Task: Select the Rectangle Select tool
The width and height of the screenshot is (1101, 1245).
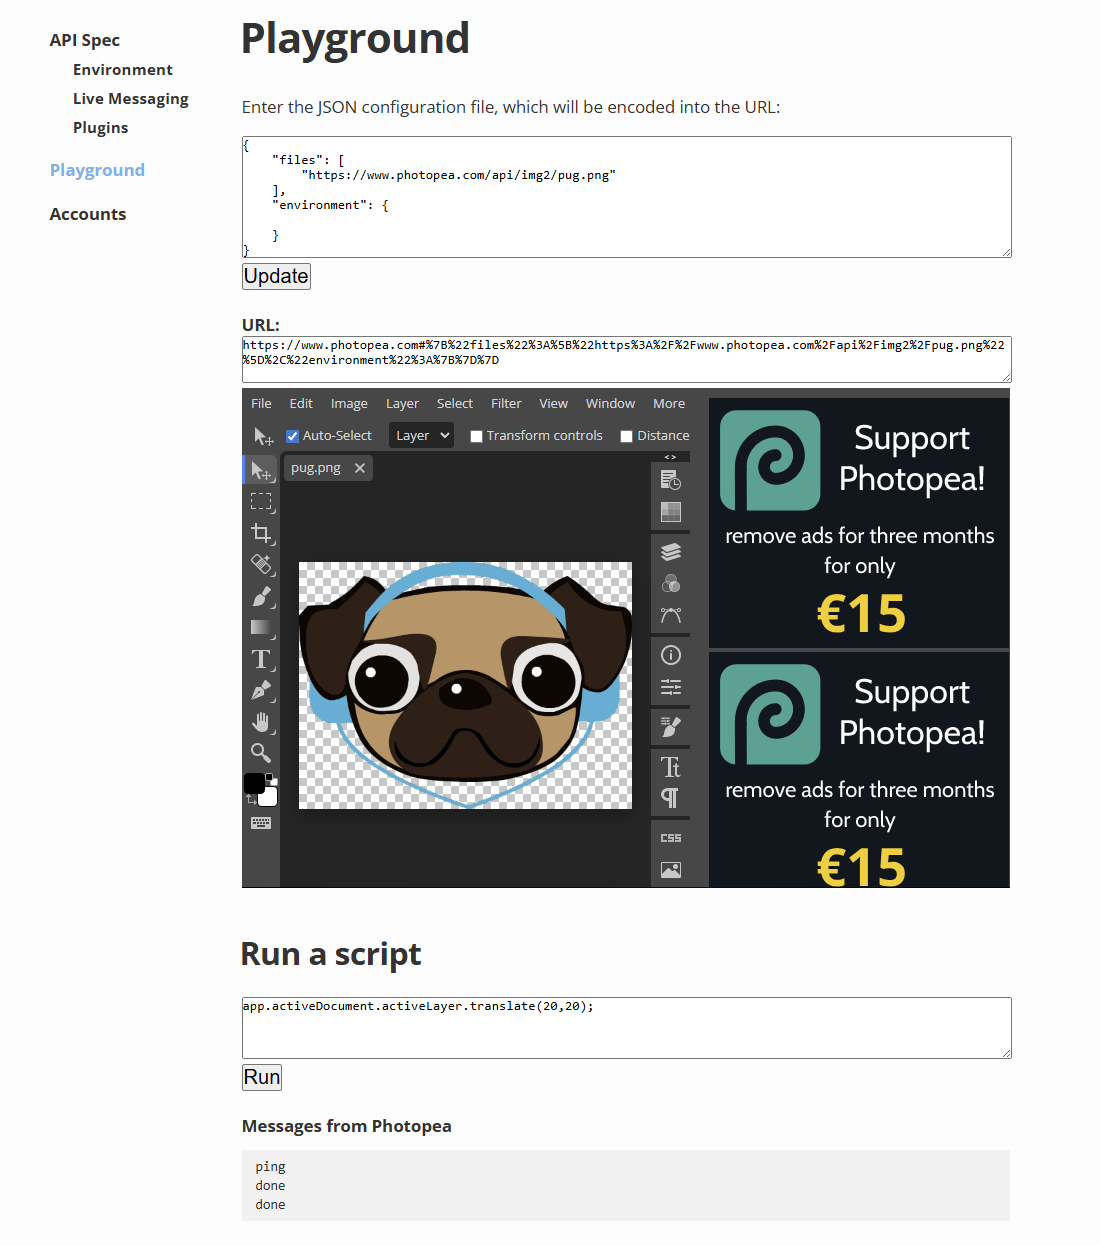Action: [261, 502]
